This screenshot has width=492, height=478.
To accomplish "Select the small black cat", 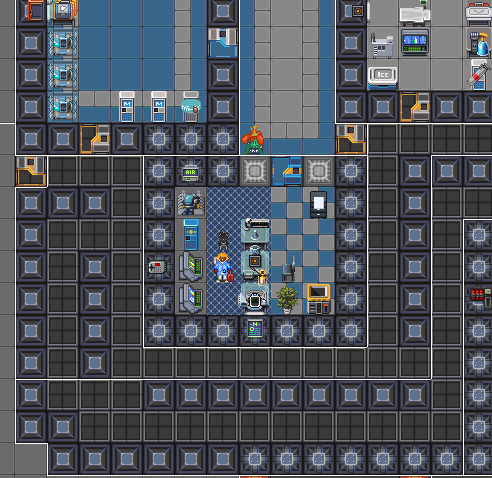I will click(223, 240).
